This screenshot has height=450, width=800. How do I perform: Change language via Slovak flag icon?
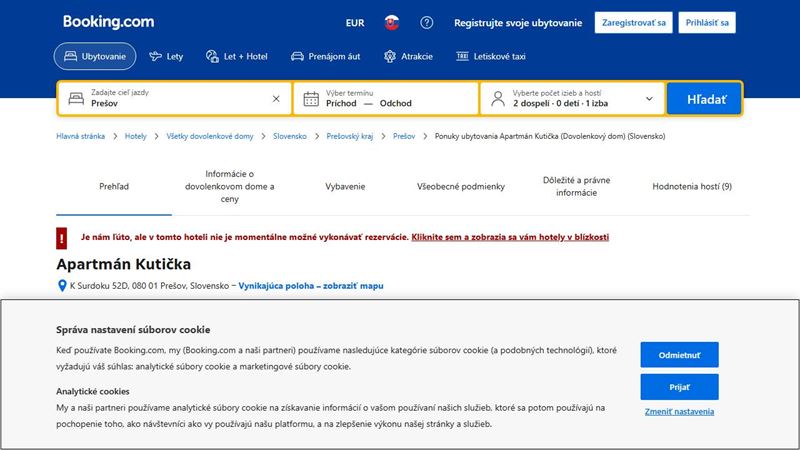tap(392, 22)
